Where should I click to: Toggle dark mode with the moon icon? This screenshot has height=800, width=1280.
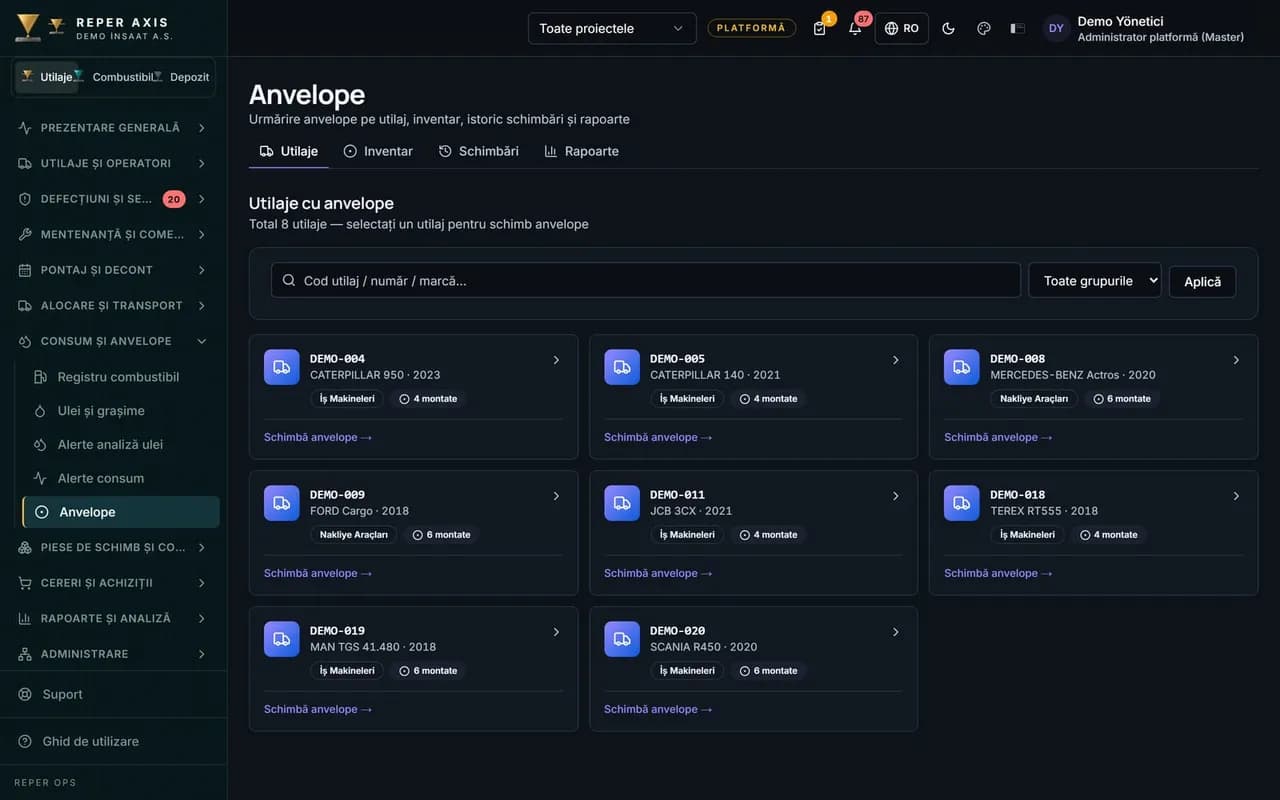click(x=949, y=28)
